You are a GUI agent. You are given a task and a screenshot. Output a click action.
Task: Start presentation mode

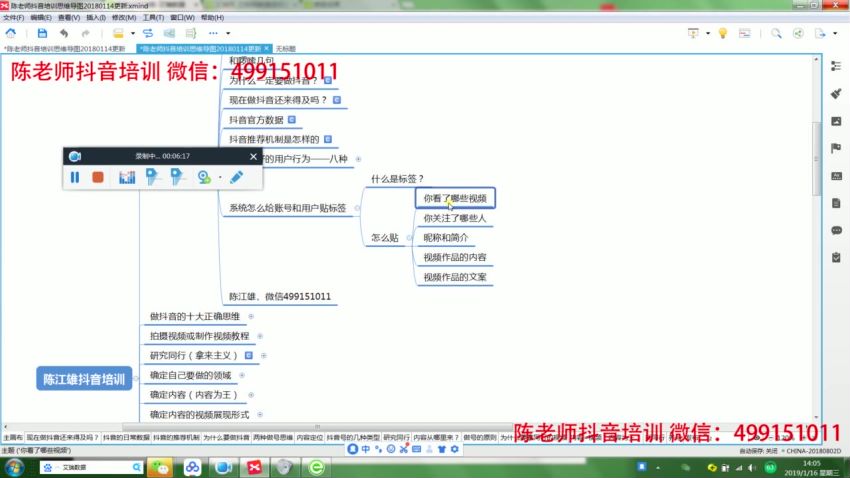point(693,33)
